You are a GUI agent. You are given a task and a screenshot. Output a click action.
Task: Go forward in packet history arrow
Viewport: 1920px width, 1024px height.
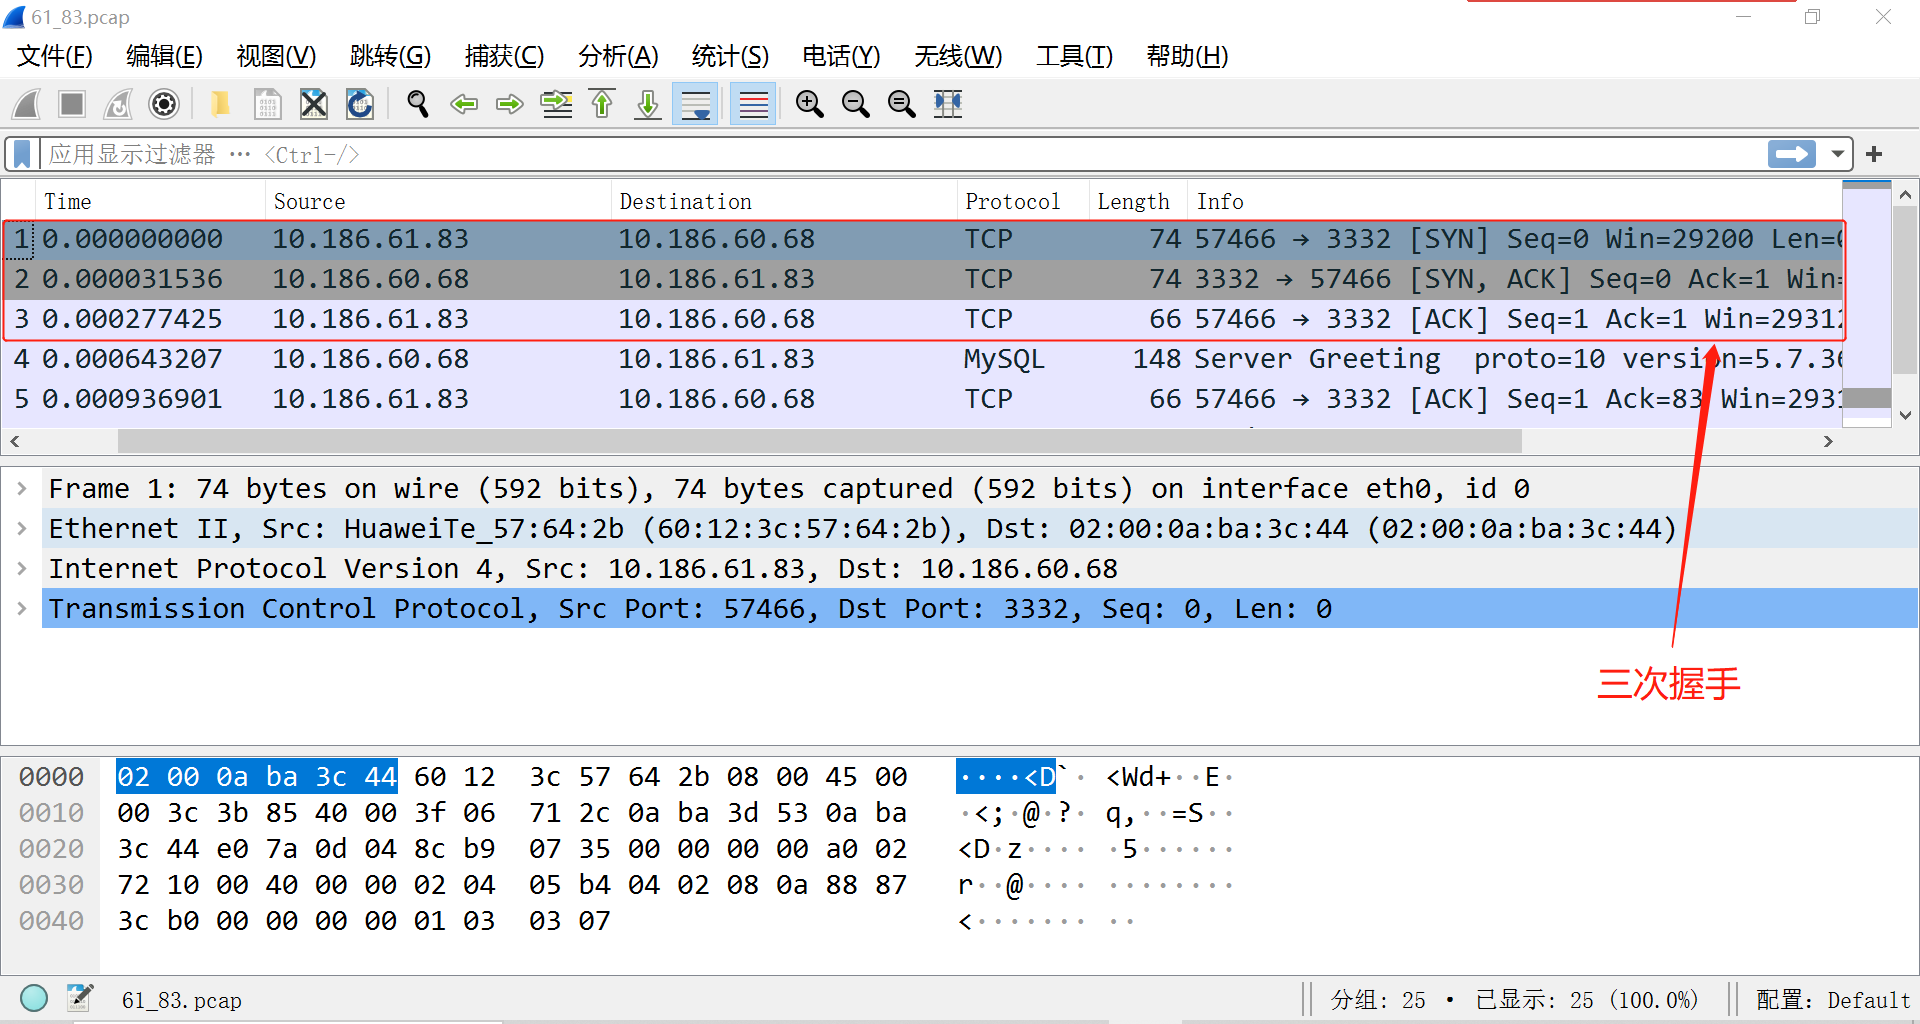[x=510, y=104]
